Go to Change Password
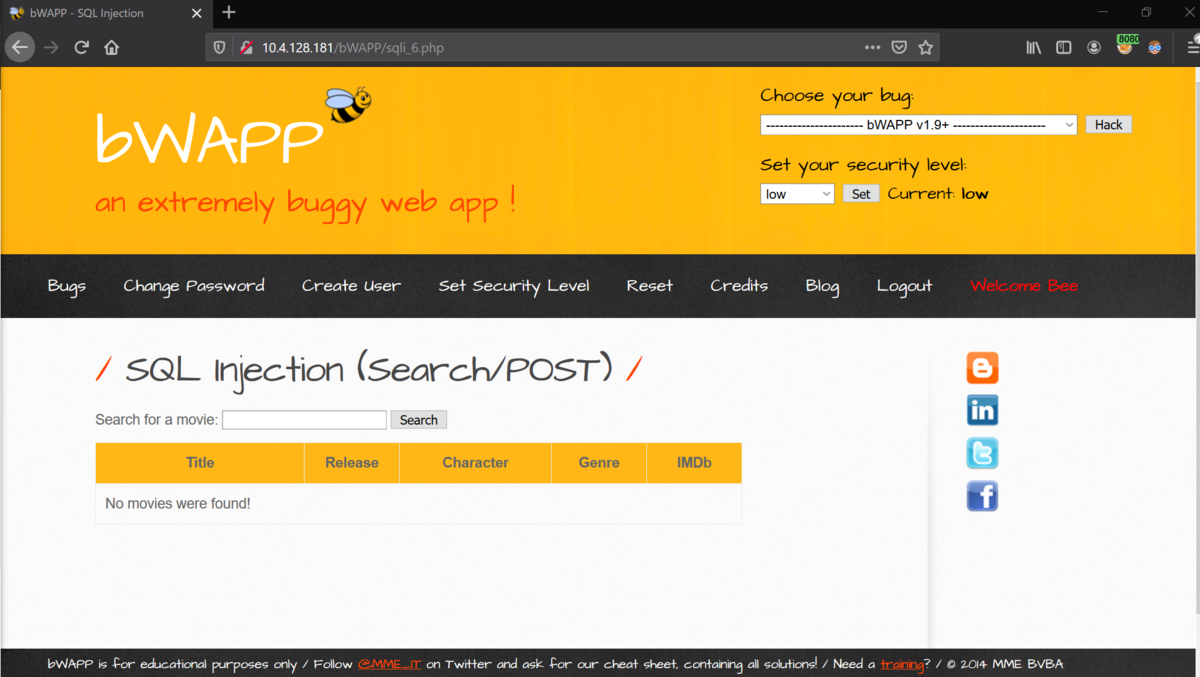 coord(194,286)
